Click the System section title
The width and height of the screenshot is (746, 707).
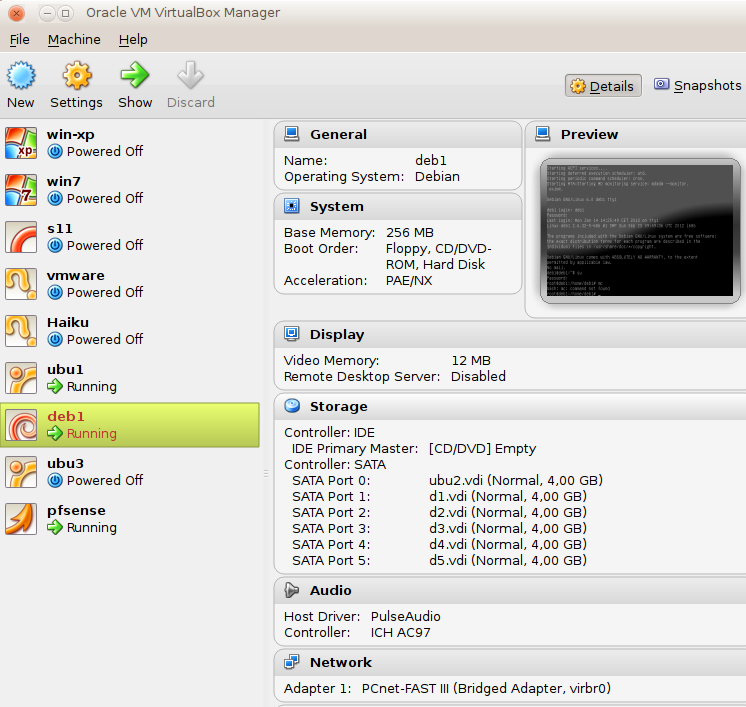[x=336, y=206]
